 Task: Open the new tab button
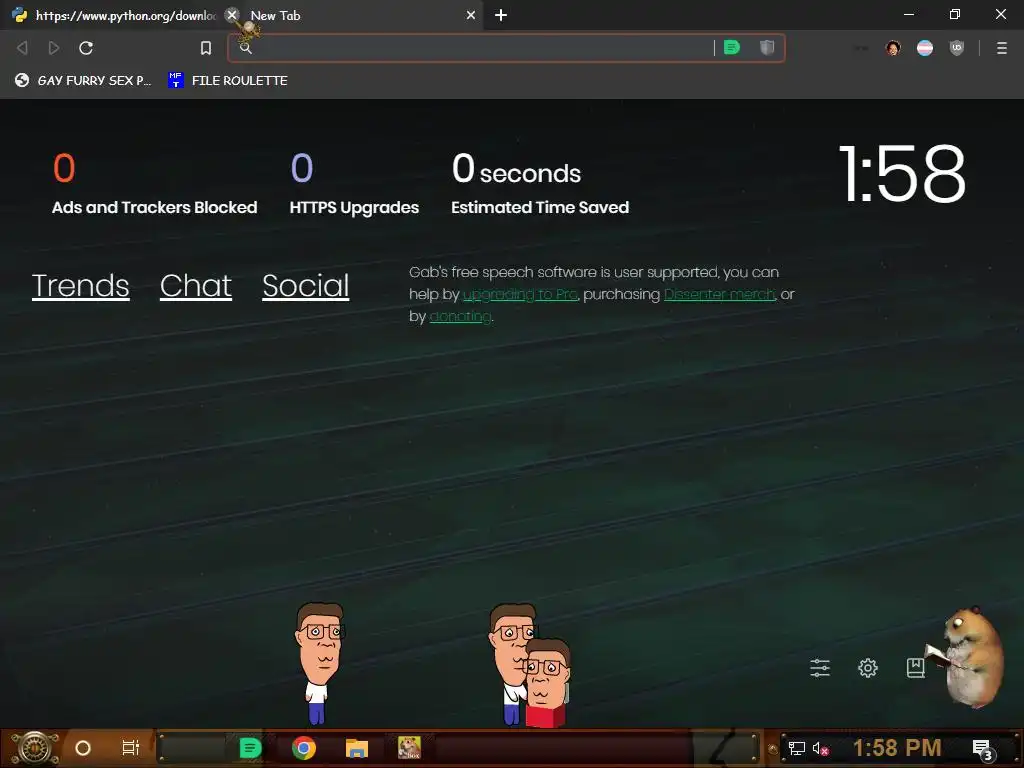pyautogui.click(x=501, y=15)
